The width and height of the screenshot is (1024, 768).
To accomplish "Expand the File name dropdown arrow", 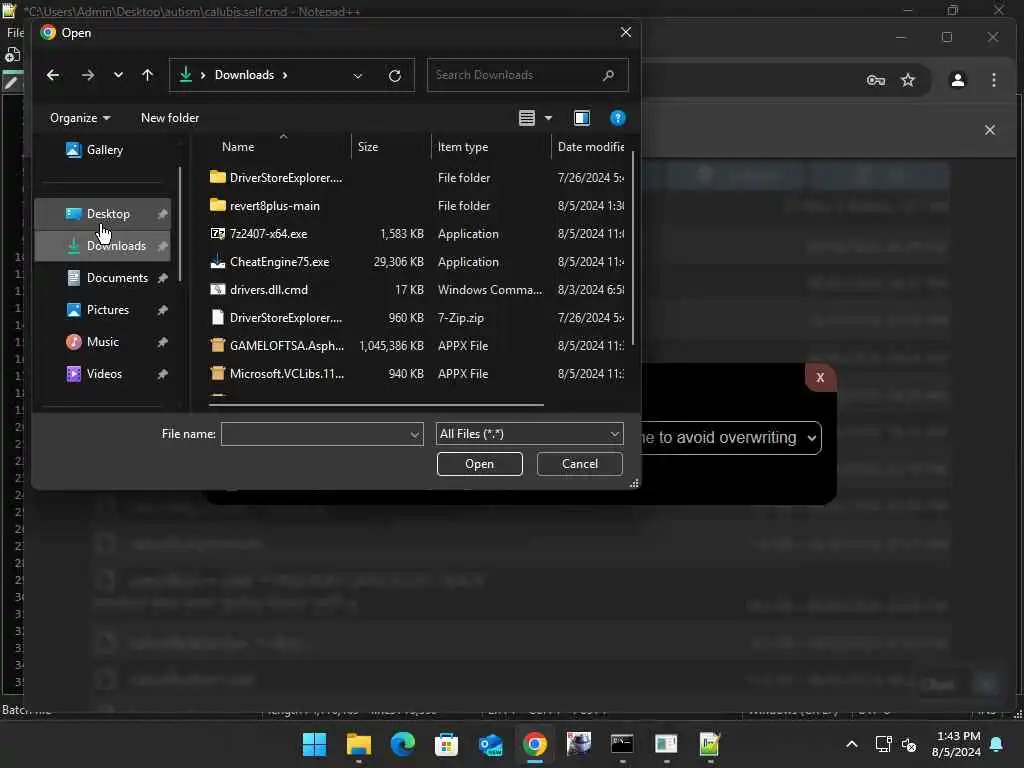I will 415,434.
